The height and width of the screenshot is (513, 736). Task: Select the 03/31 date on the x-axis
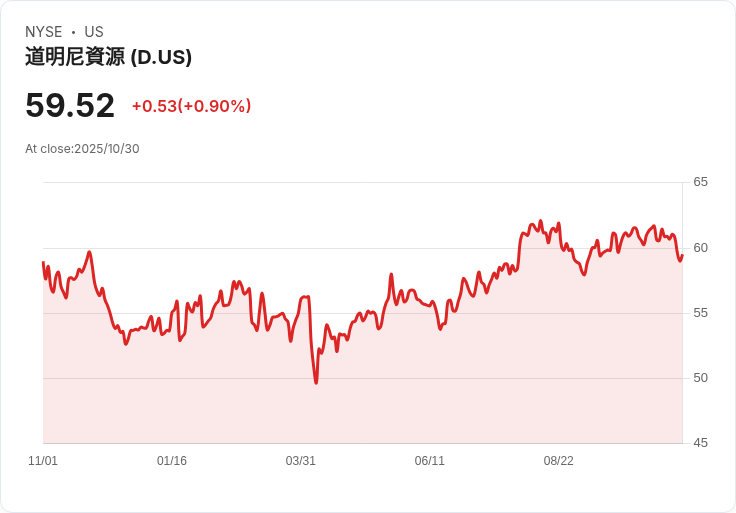point(301,461)
